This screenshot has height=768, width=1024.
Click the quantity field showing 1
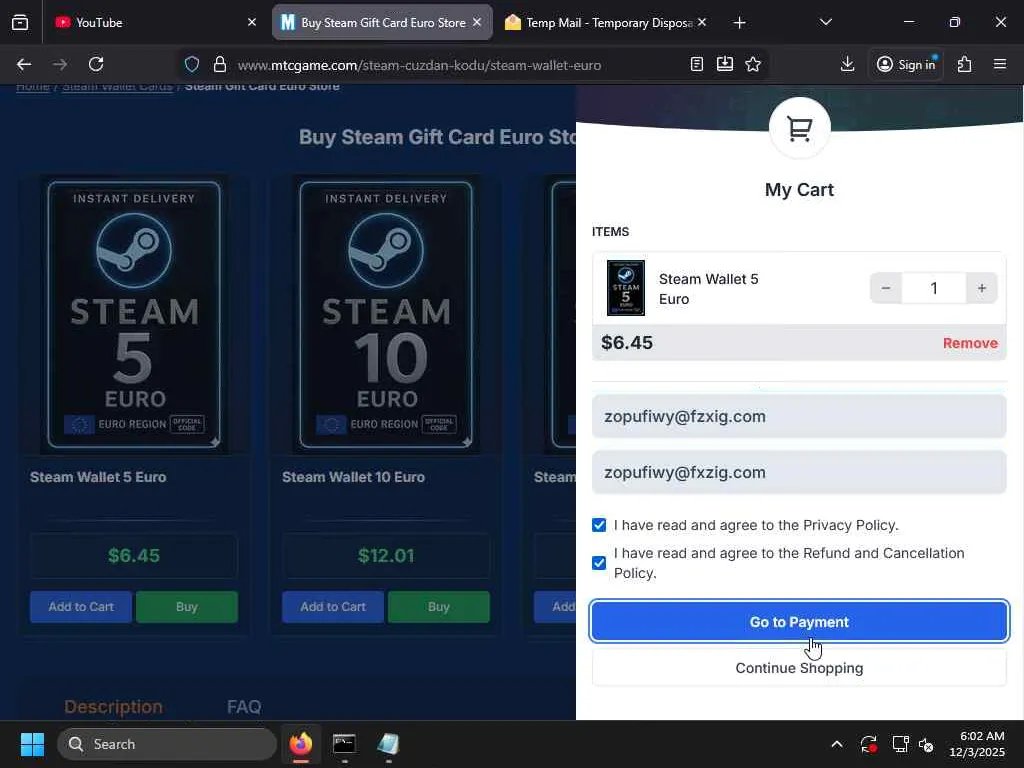pos(934,288)
